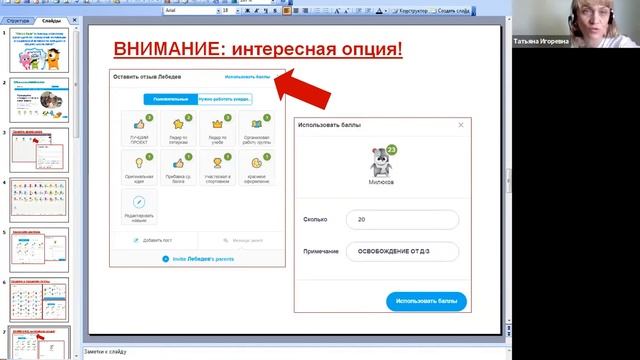Toggle underline formatting in toolbar
Image resolution: width=640 pixels, height=360 pixels.
click(266, 11)
